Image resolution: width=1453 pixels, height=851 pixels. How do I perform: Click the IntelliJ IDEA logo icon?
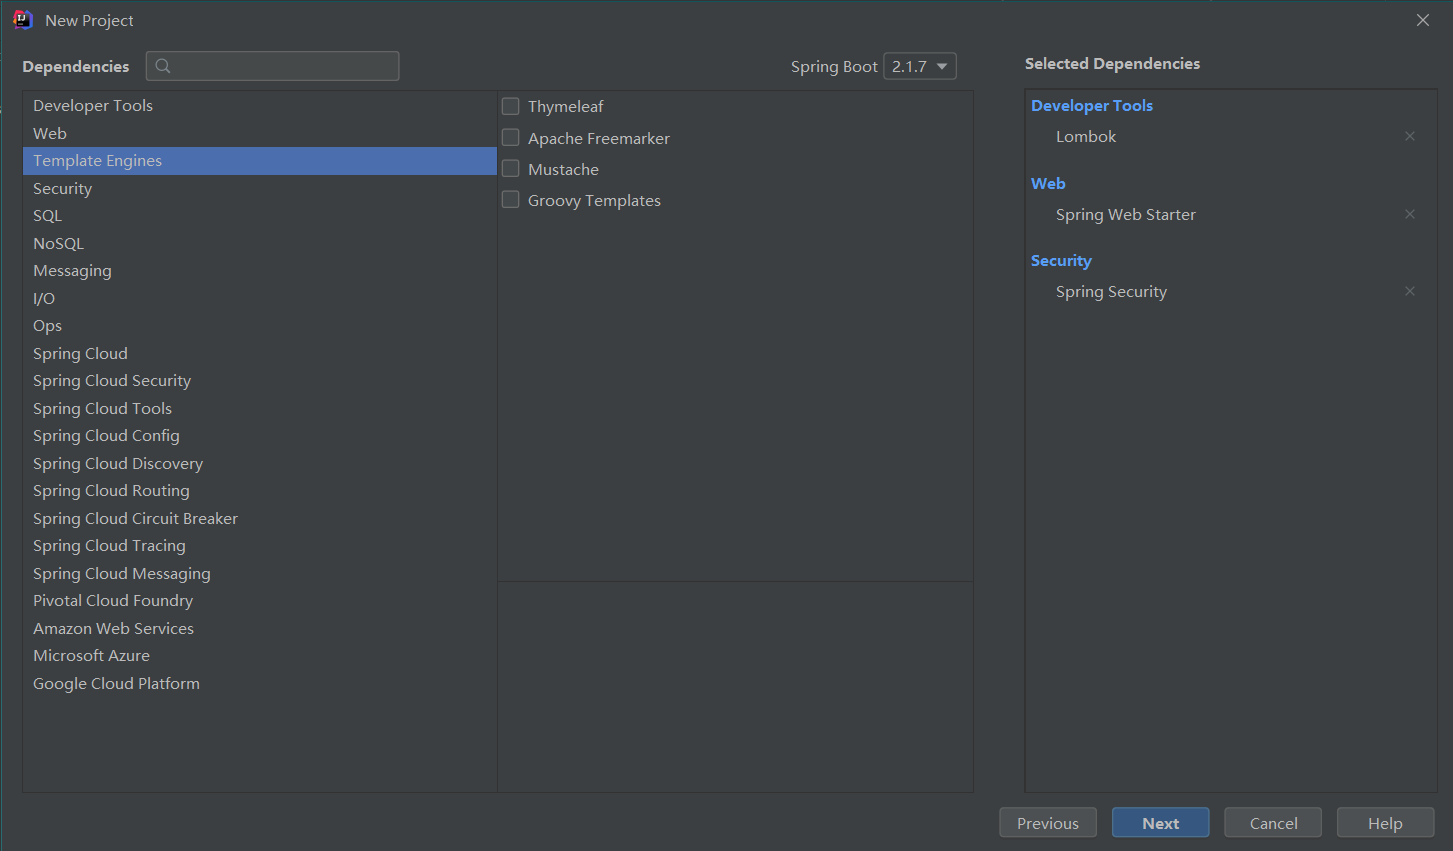(x=23, y=20)
